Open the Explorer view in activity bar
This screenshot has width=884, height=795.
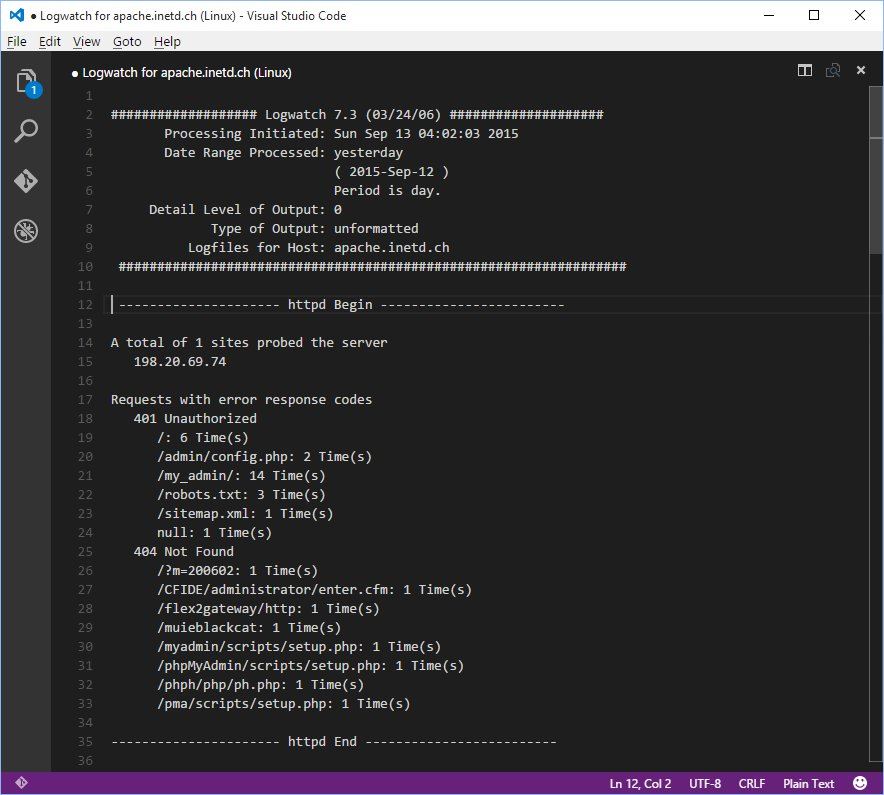[26, 82]
